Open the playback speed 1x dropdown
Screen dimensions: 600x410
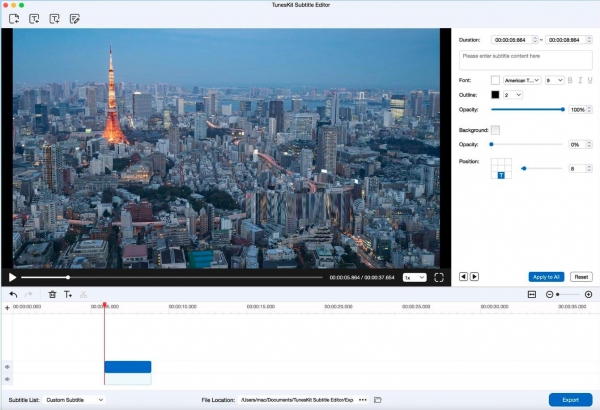414,278
